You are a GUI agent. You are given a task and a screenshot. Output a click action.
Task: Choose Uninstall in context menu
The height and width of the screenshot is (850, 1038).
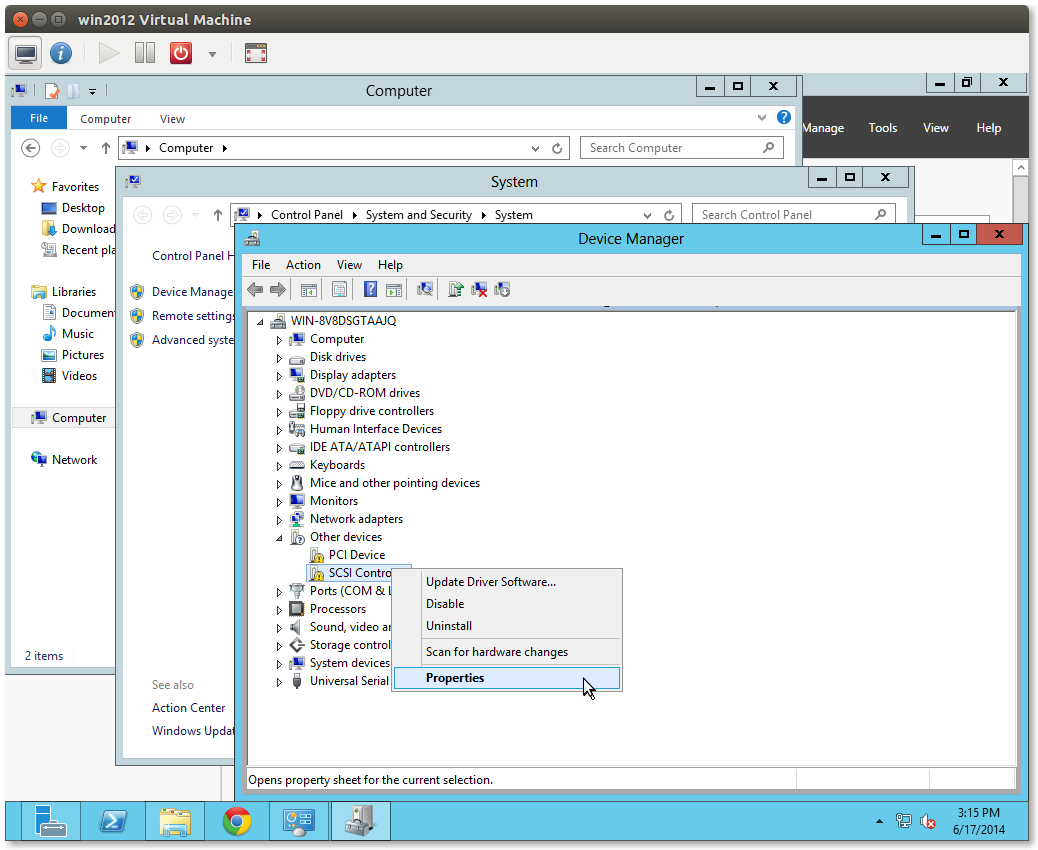click(x=507, y=626)
